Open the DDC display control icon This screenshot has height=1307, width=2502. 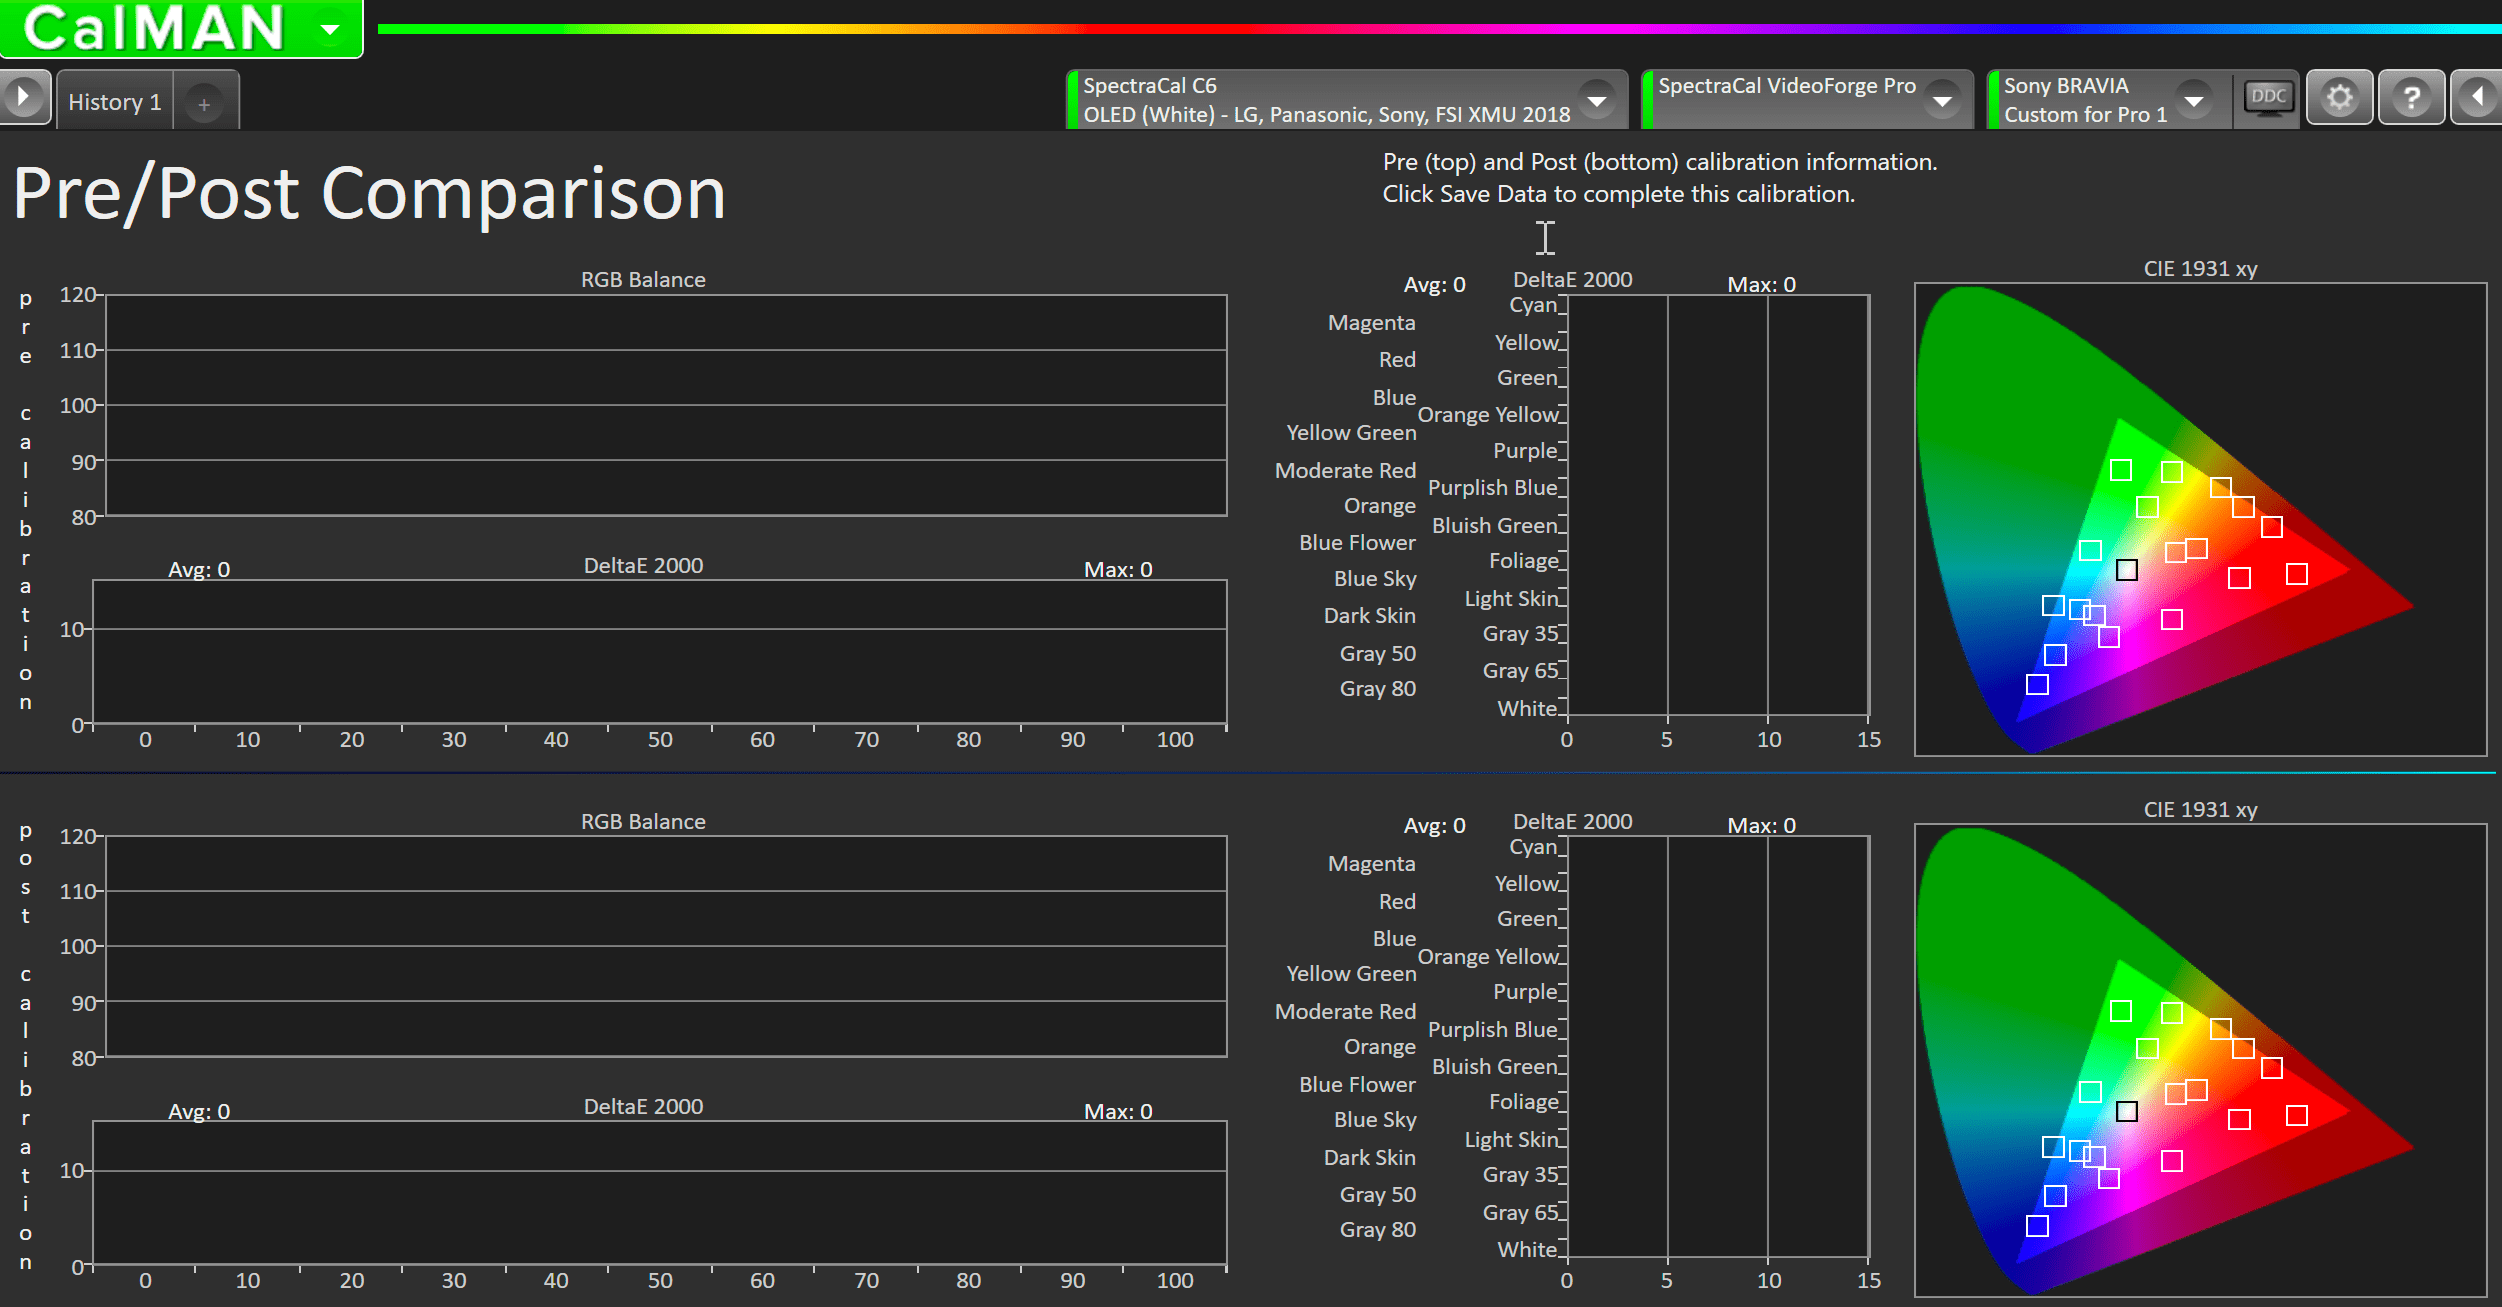click(x=2268, y=98)
